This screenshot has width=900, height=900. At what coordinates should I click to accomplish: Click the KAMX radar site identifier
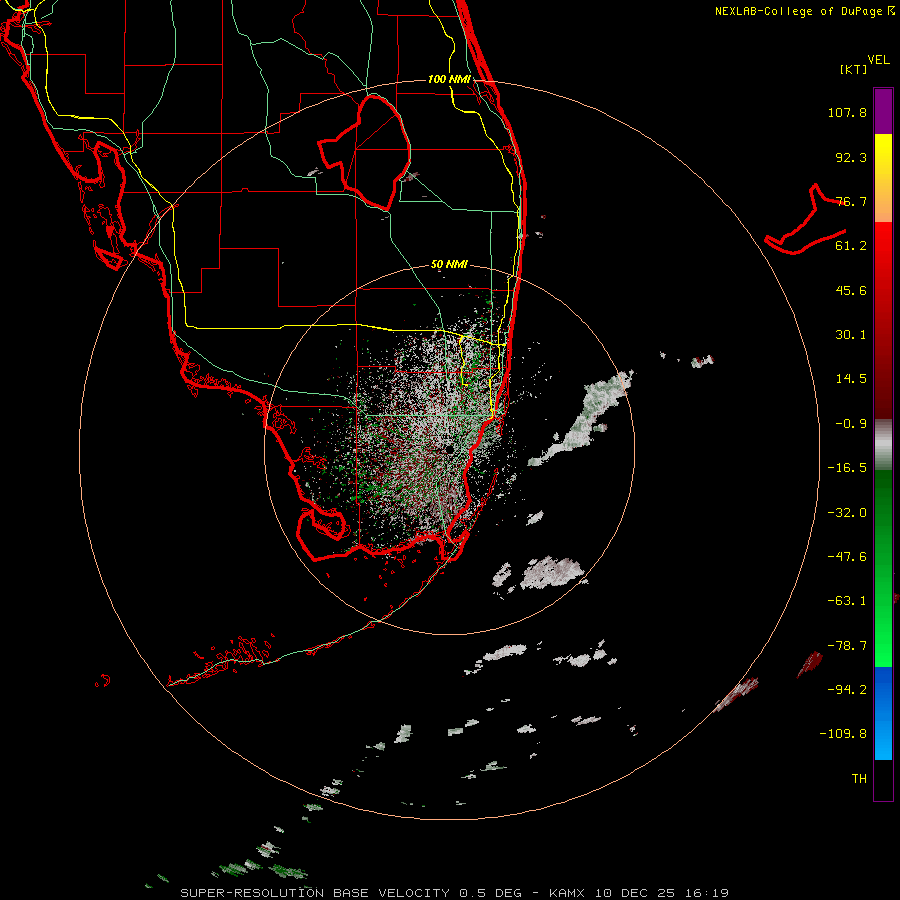click(566, 893)
